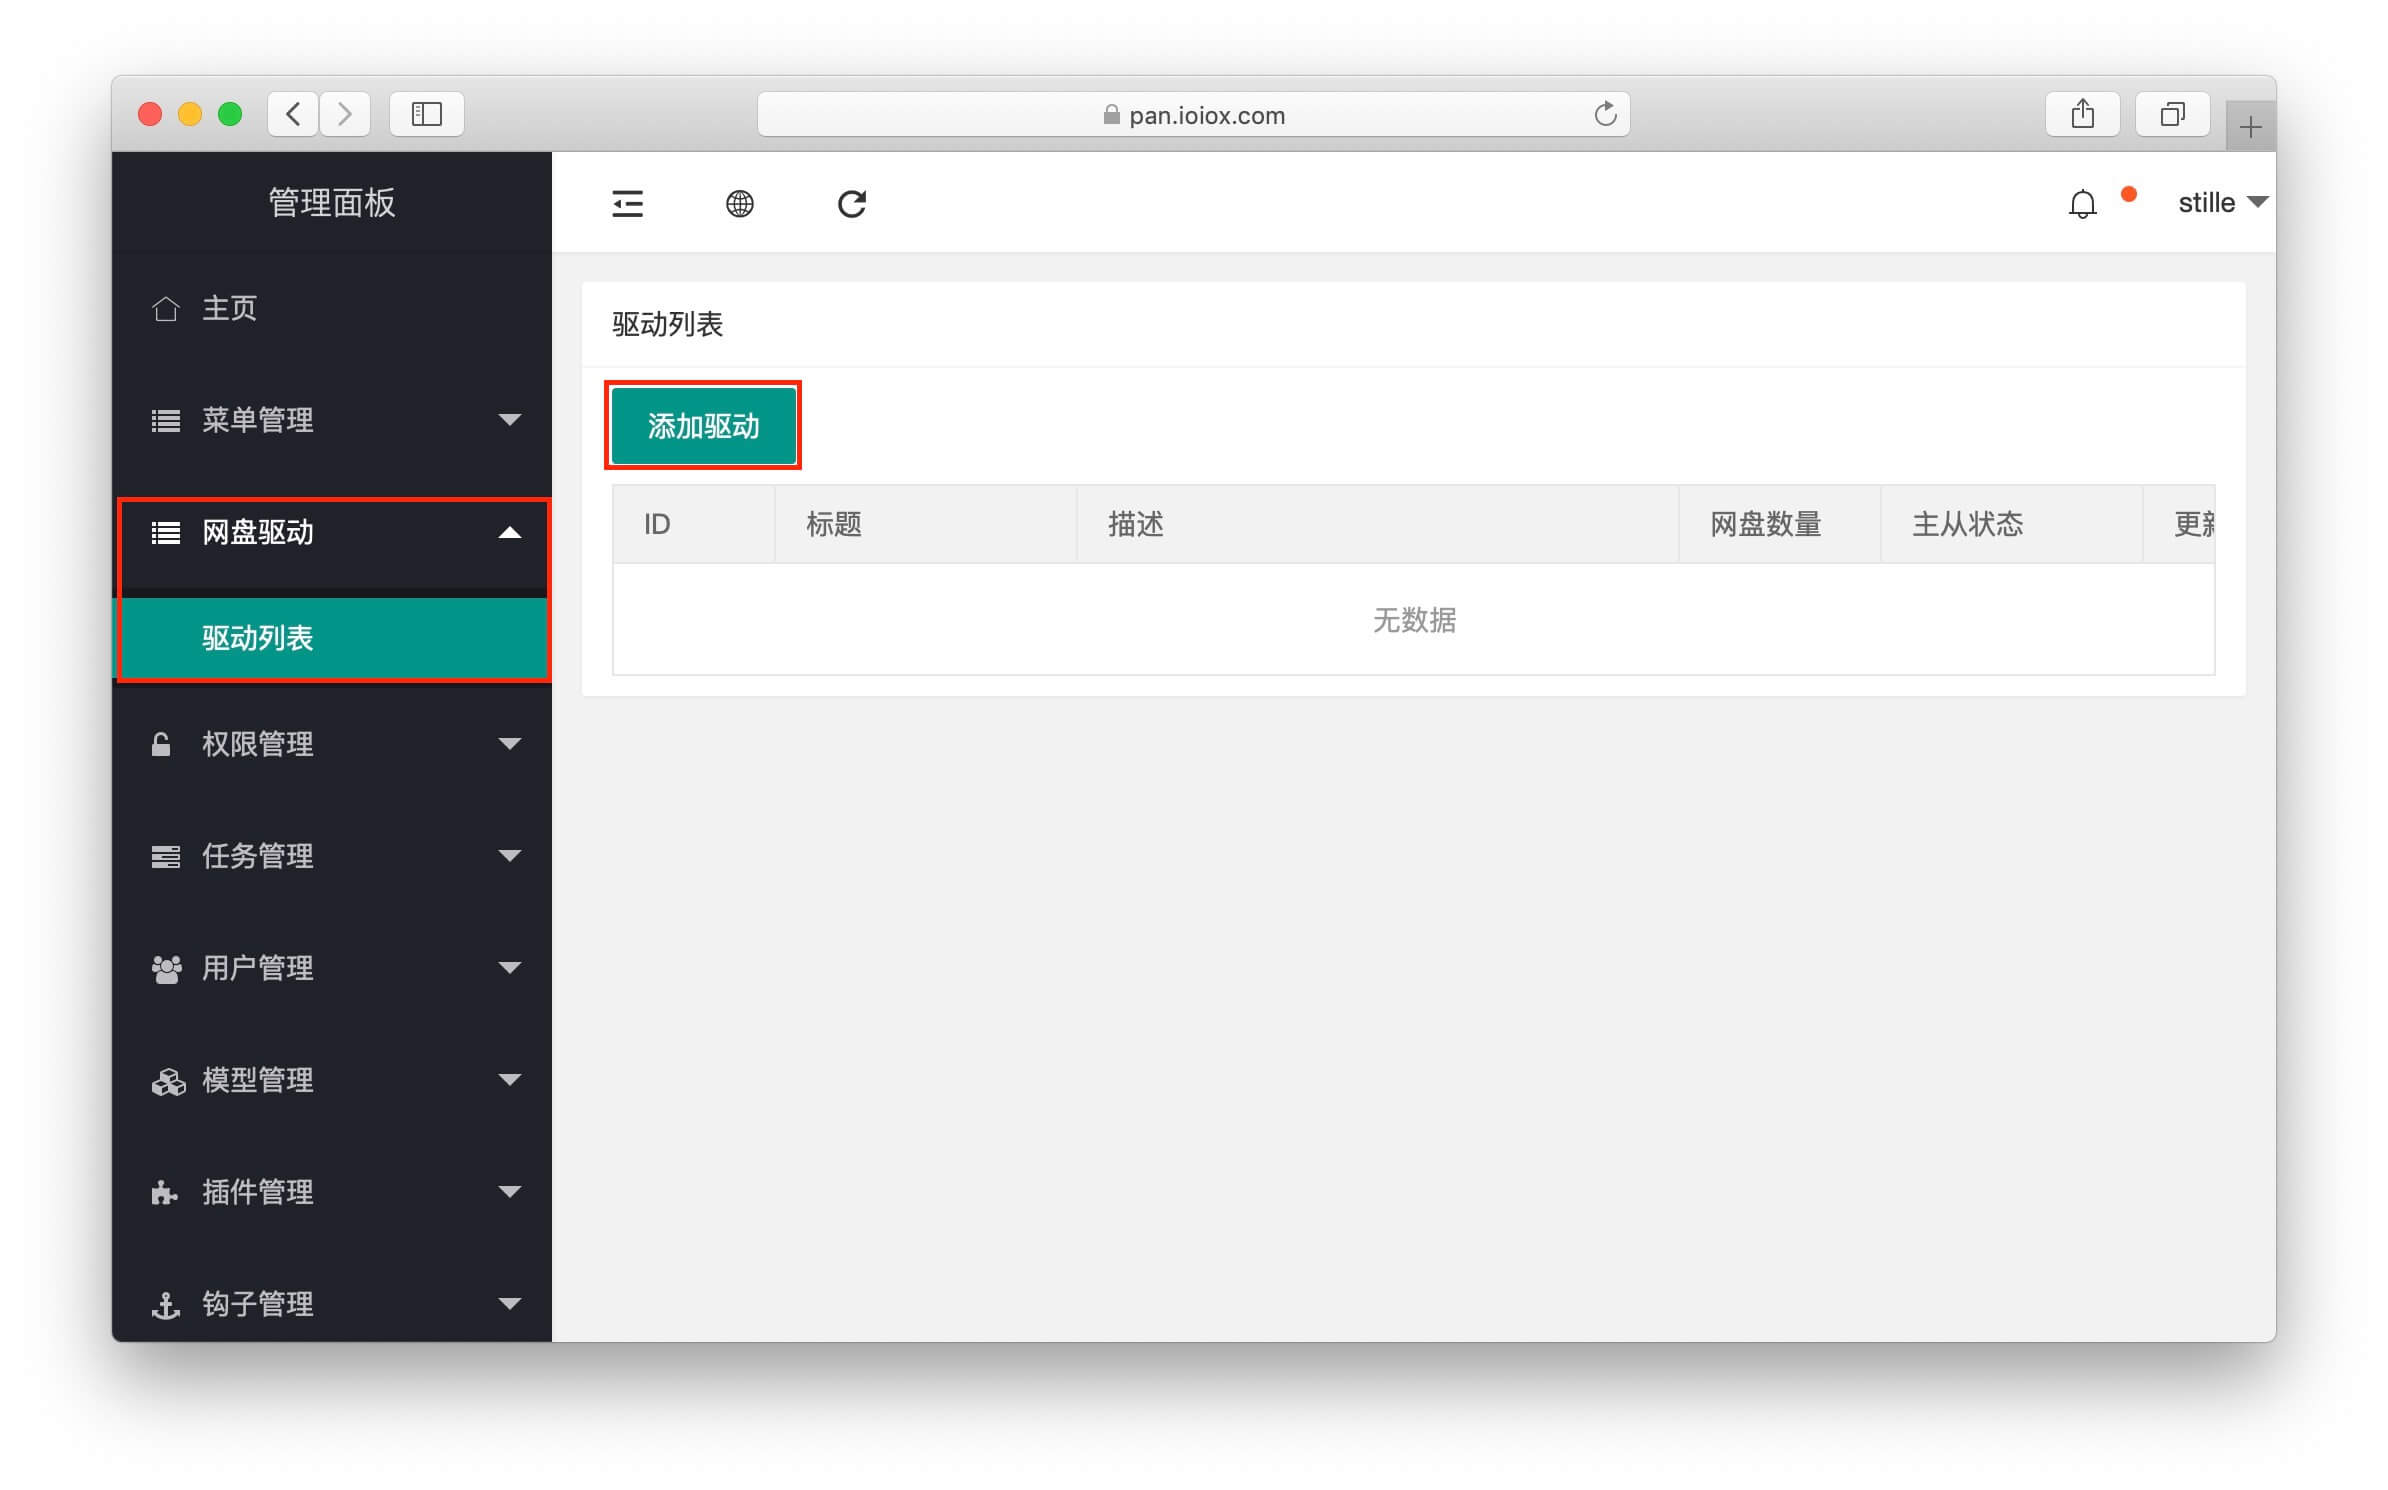2388x1490 pixels.
Task: Open 用户管理 menu label
Action: [258, 968]
